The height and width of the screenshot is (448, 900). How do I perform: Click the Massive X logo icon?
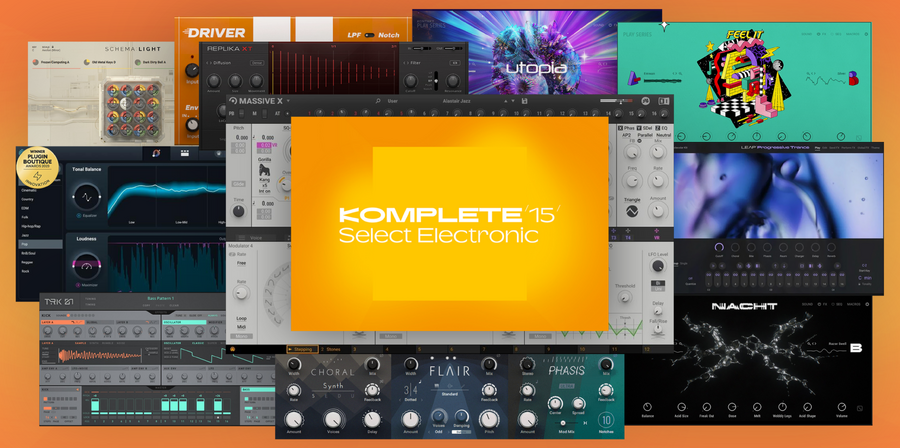[232, 102]
